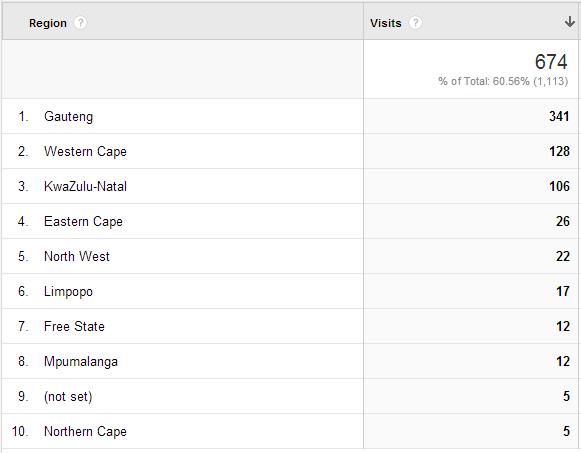Viewport: 581px width, 453px height.
Task: Open the North West region link
Action: [77, 256]
